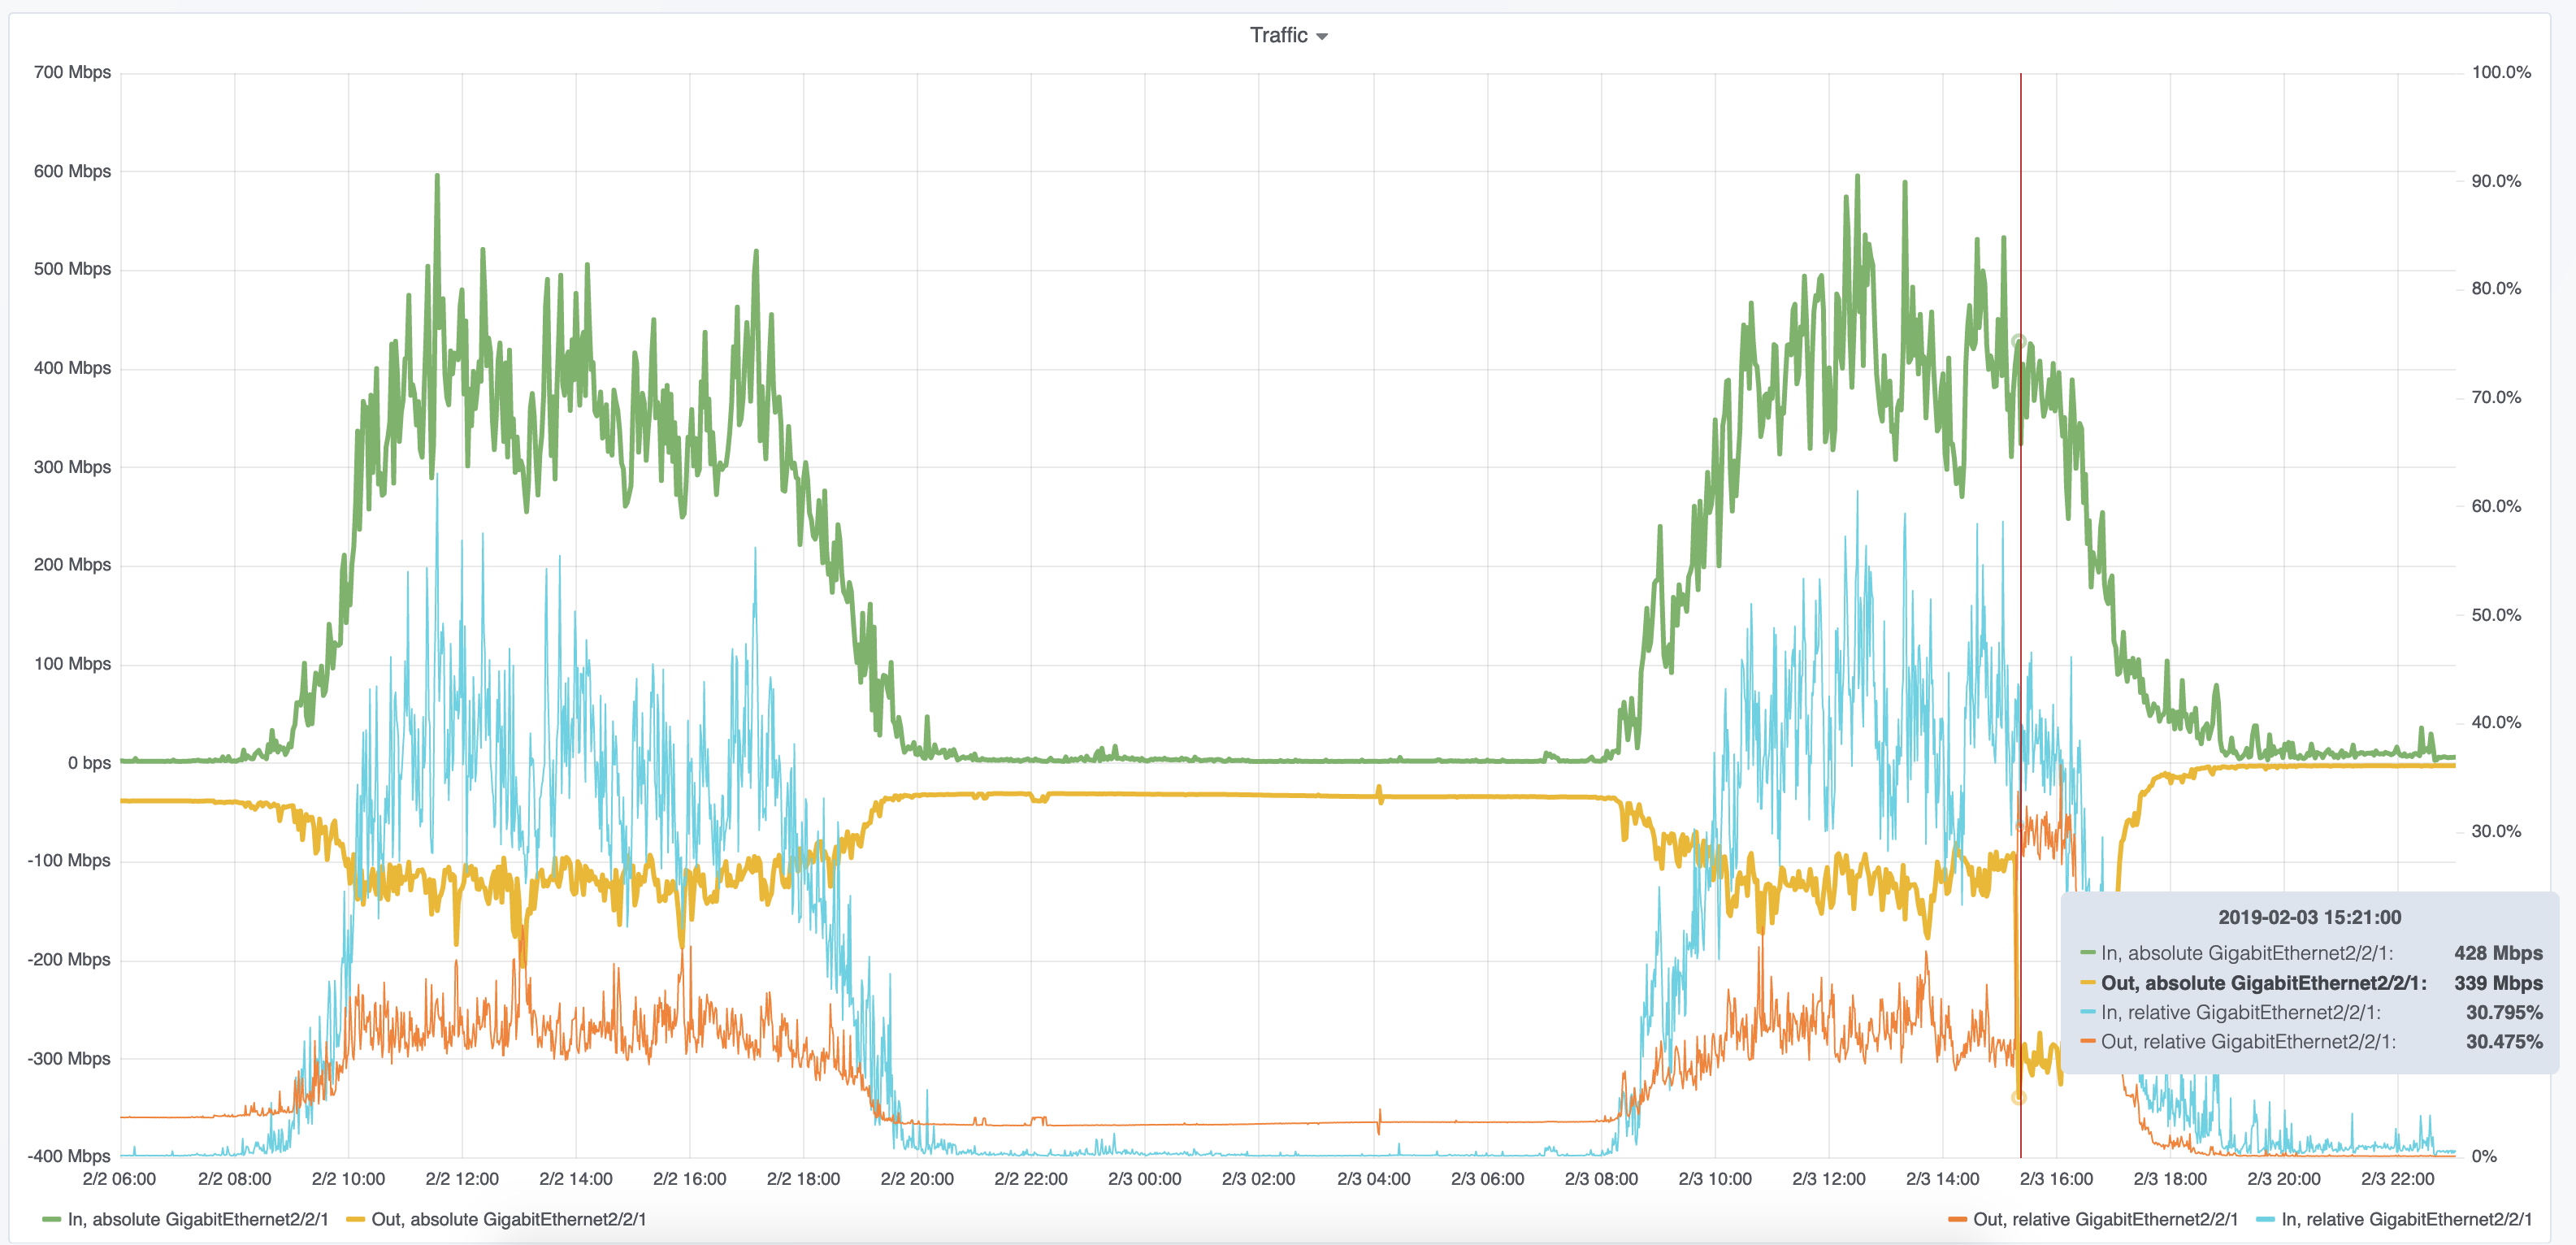Click hover point marker on green In line
Image resolution: width=2576 pixels, height=1245 pixels.
pos(2019,342)
